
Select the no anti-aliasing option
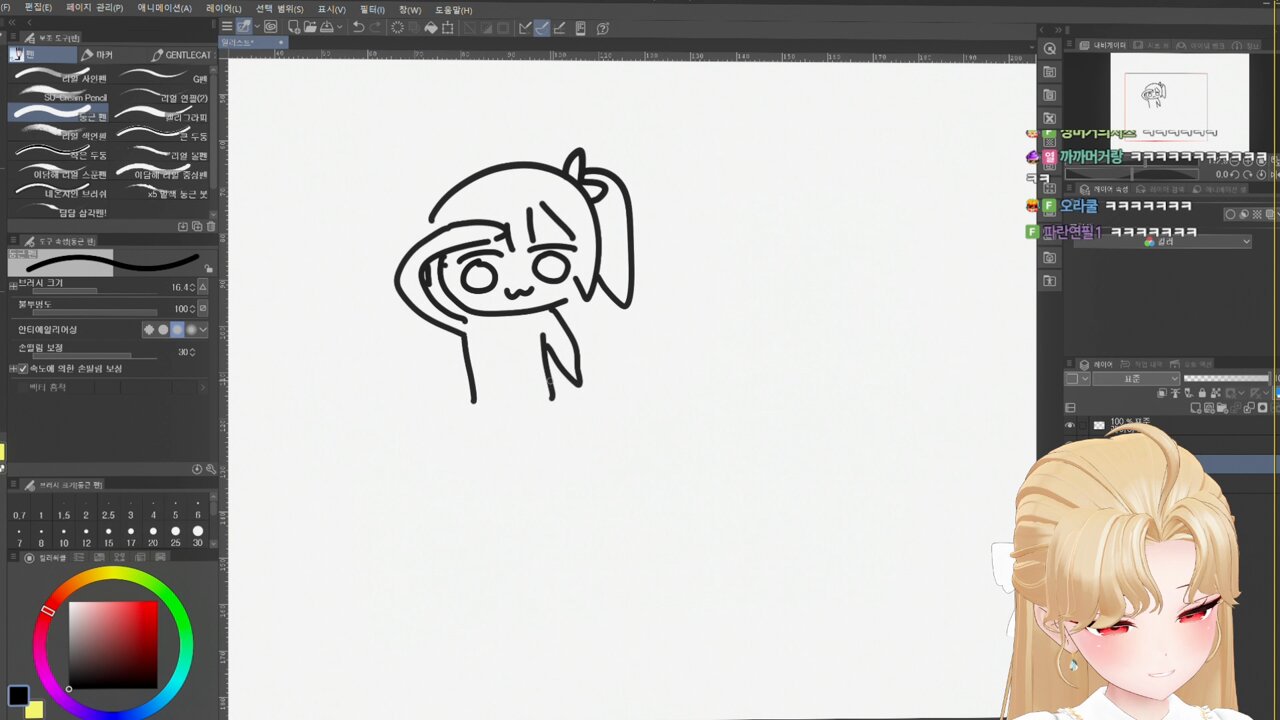(149, 329)
